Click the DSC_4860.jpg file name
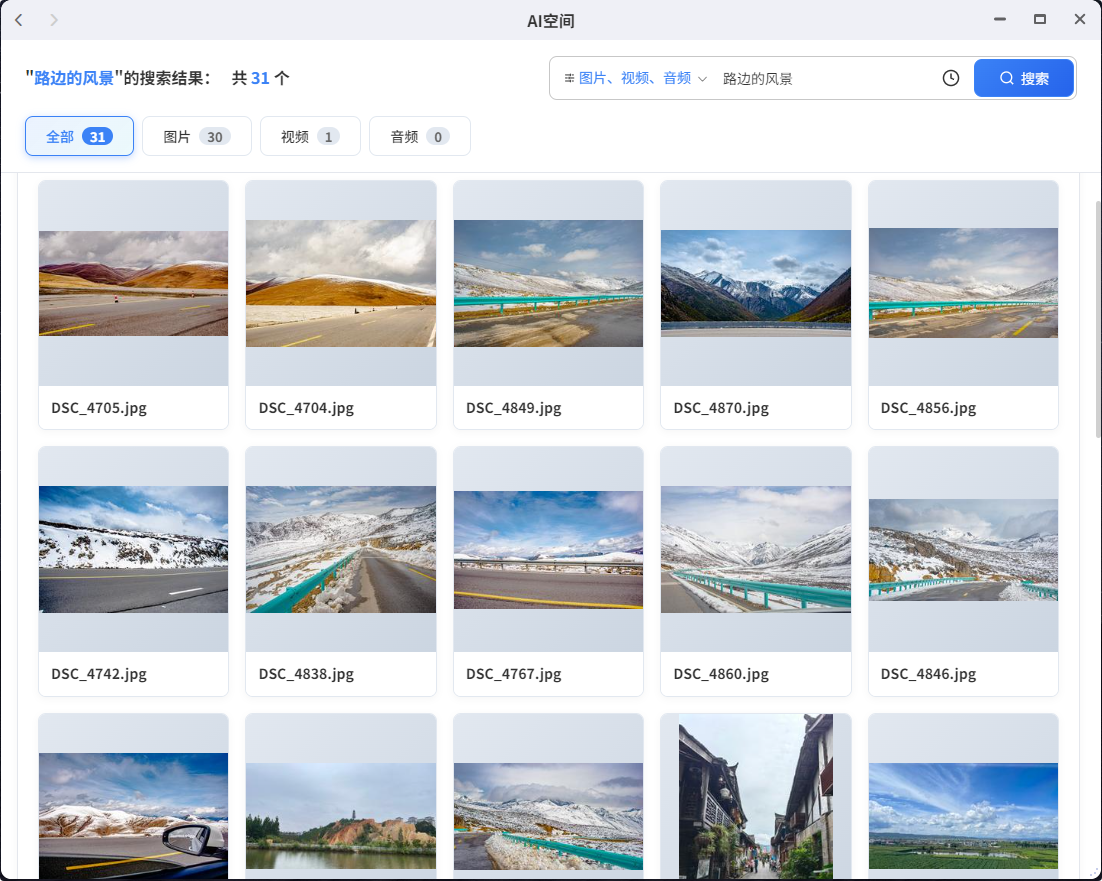Screen dimensions: 1102x881 point(721,674)
